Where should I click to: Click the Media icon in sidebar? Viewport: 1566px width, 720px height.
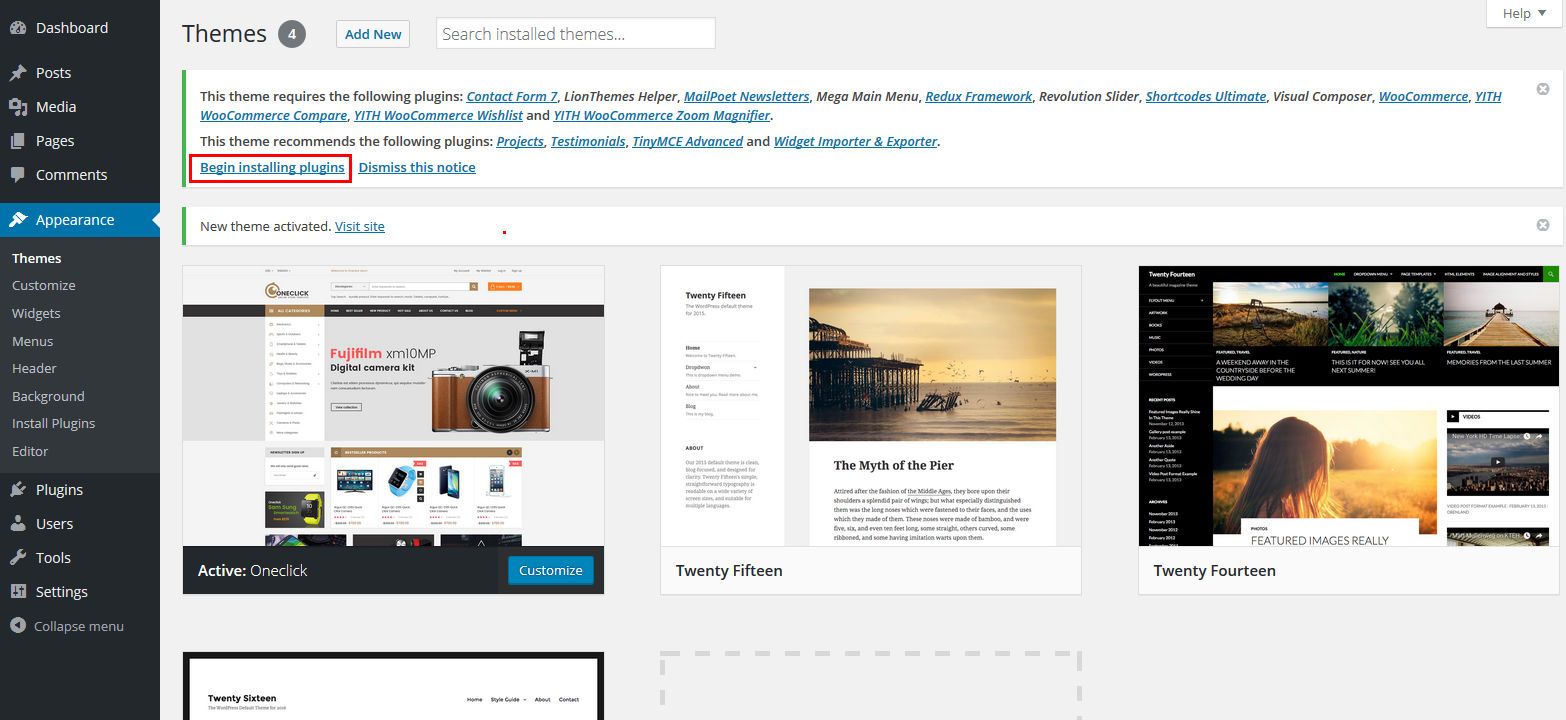(18, 107)
